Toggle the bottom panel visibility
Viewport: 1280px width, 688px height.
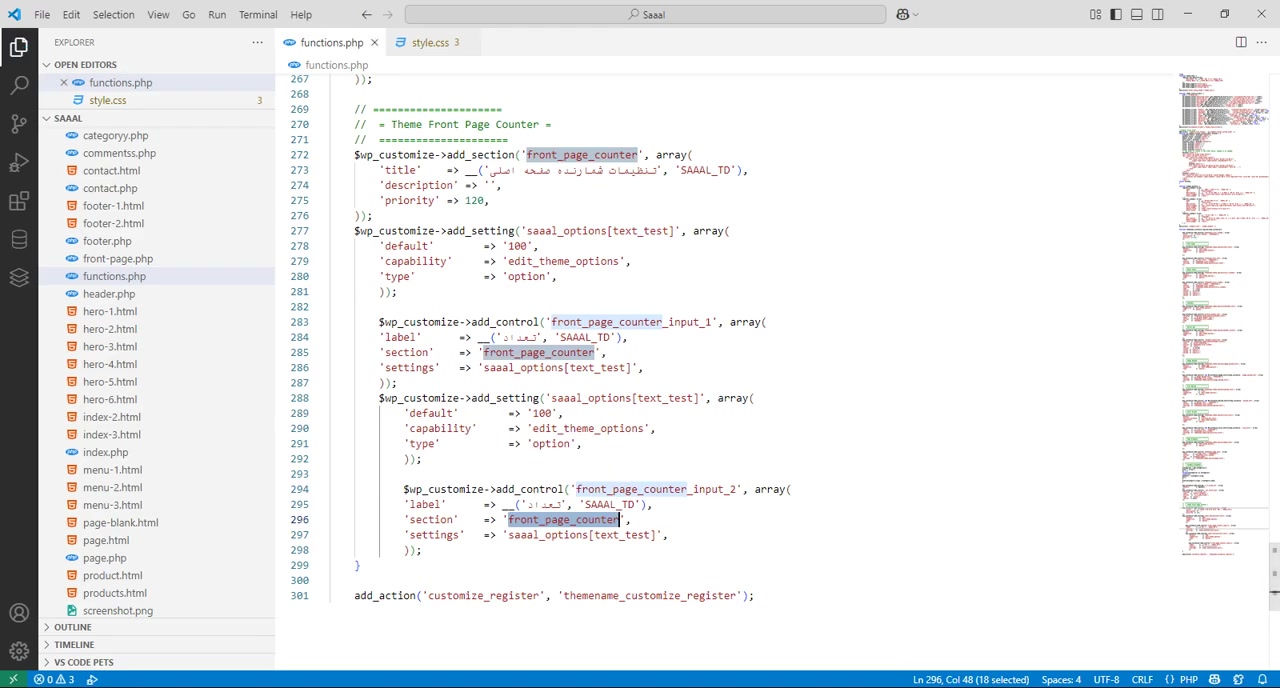point(1137,14)
